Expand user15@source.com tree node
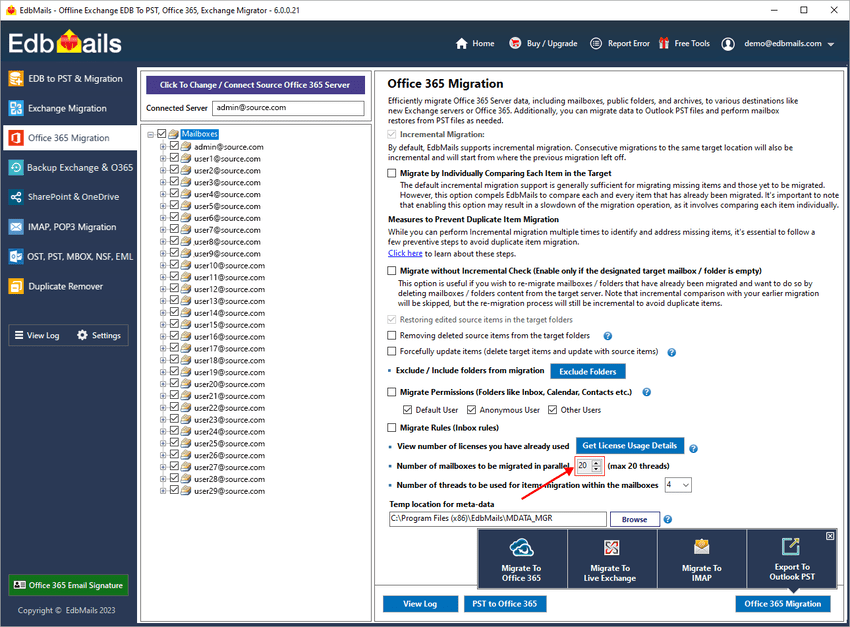850x627 pixels. coord(163,325)
